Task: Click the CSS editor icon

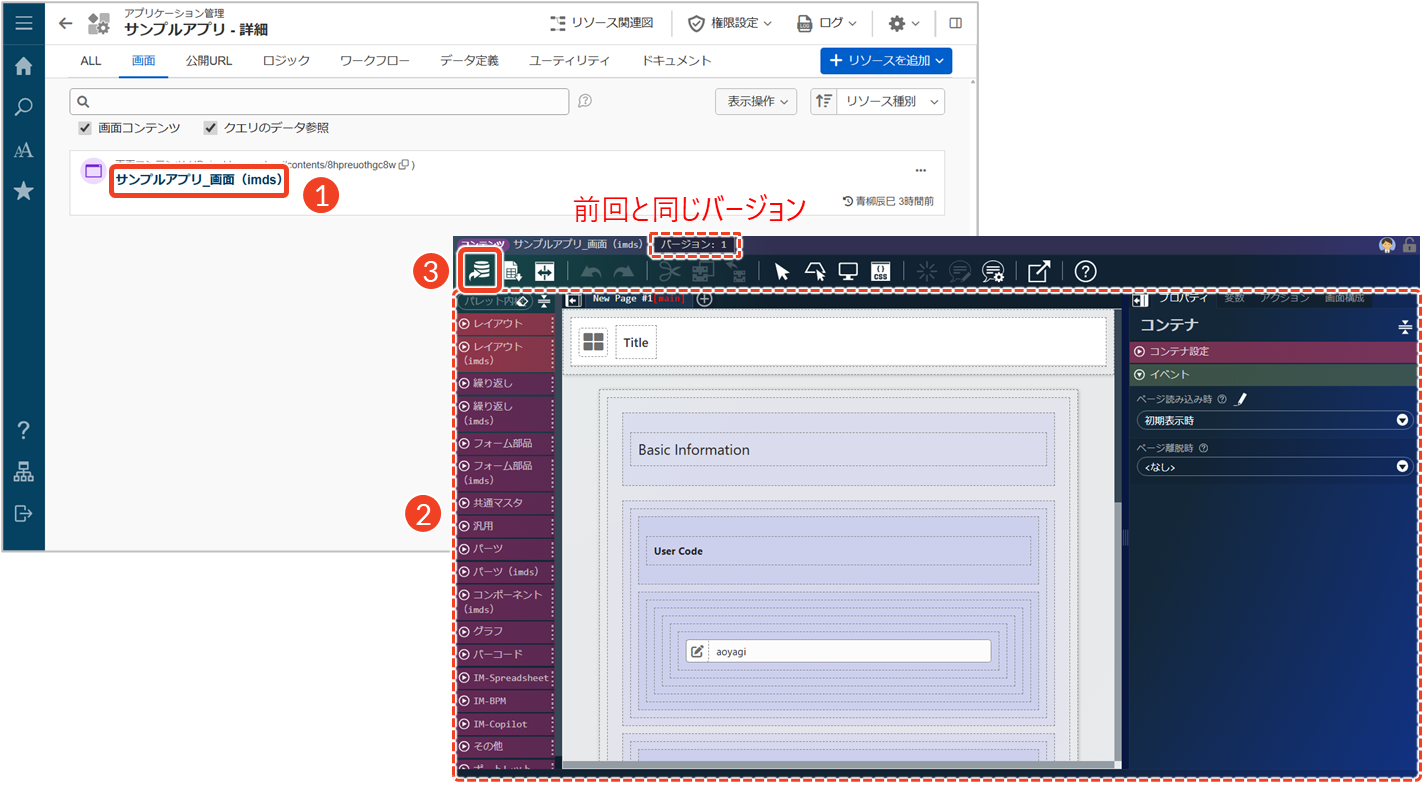Action: click(880, 272)
